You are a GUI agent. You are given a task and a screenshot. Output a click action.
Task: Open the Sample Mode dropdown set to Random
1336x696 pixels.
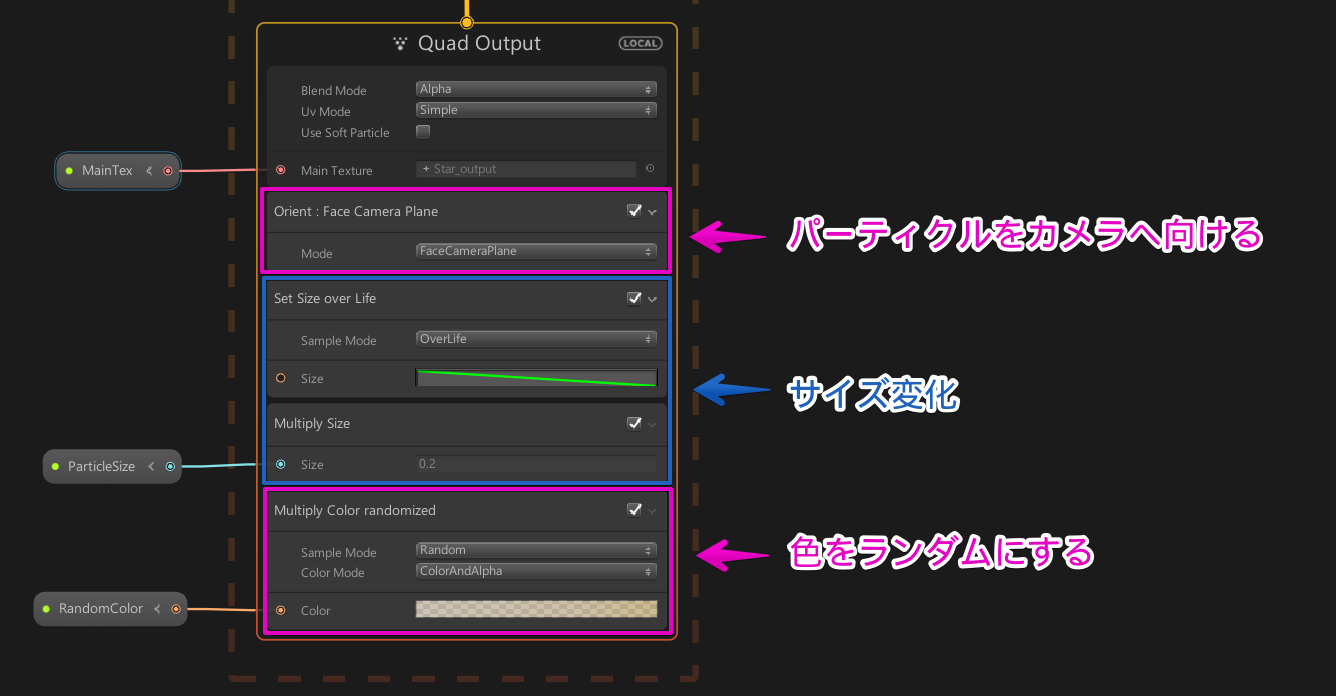coord(536,550)
